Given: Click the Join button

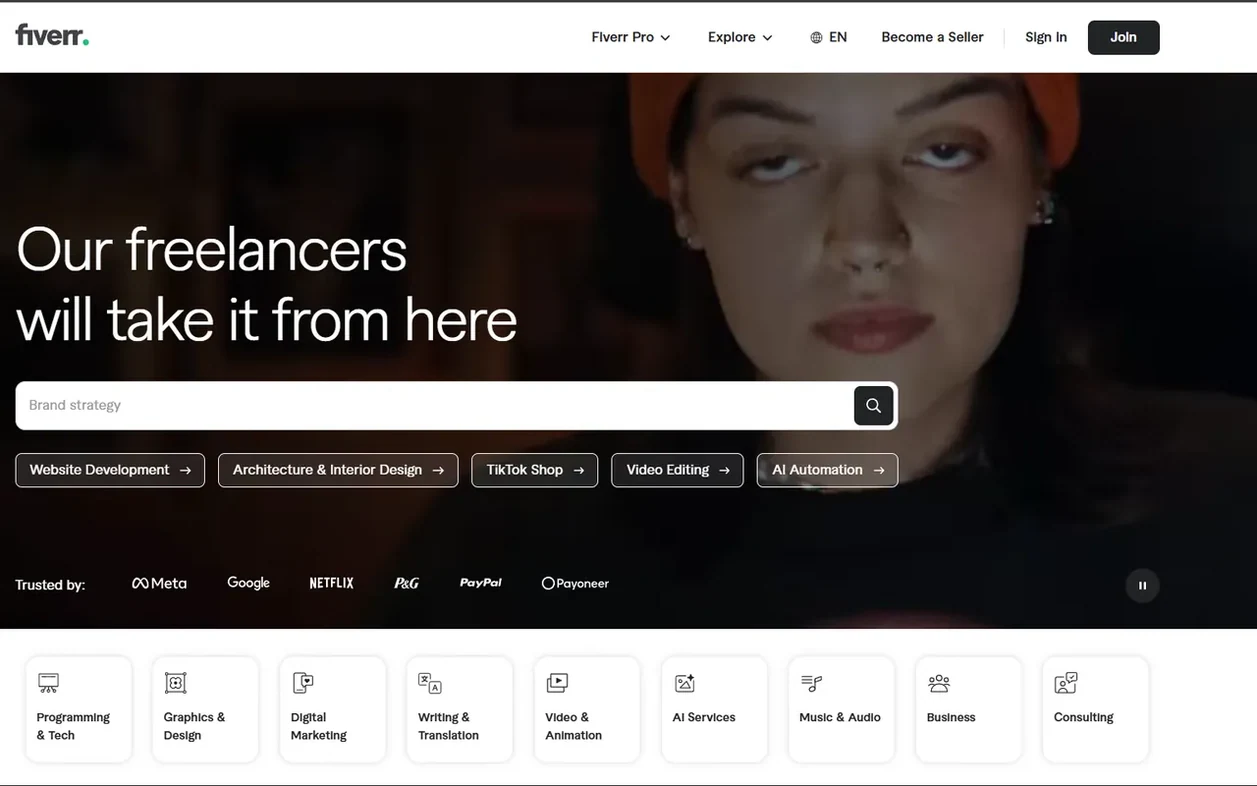Looking at the screenshot, I should [x=1123, y=37].
